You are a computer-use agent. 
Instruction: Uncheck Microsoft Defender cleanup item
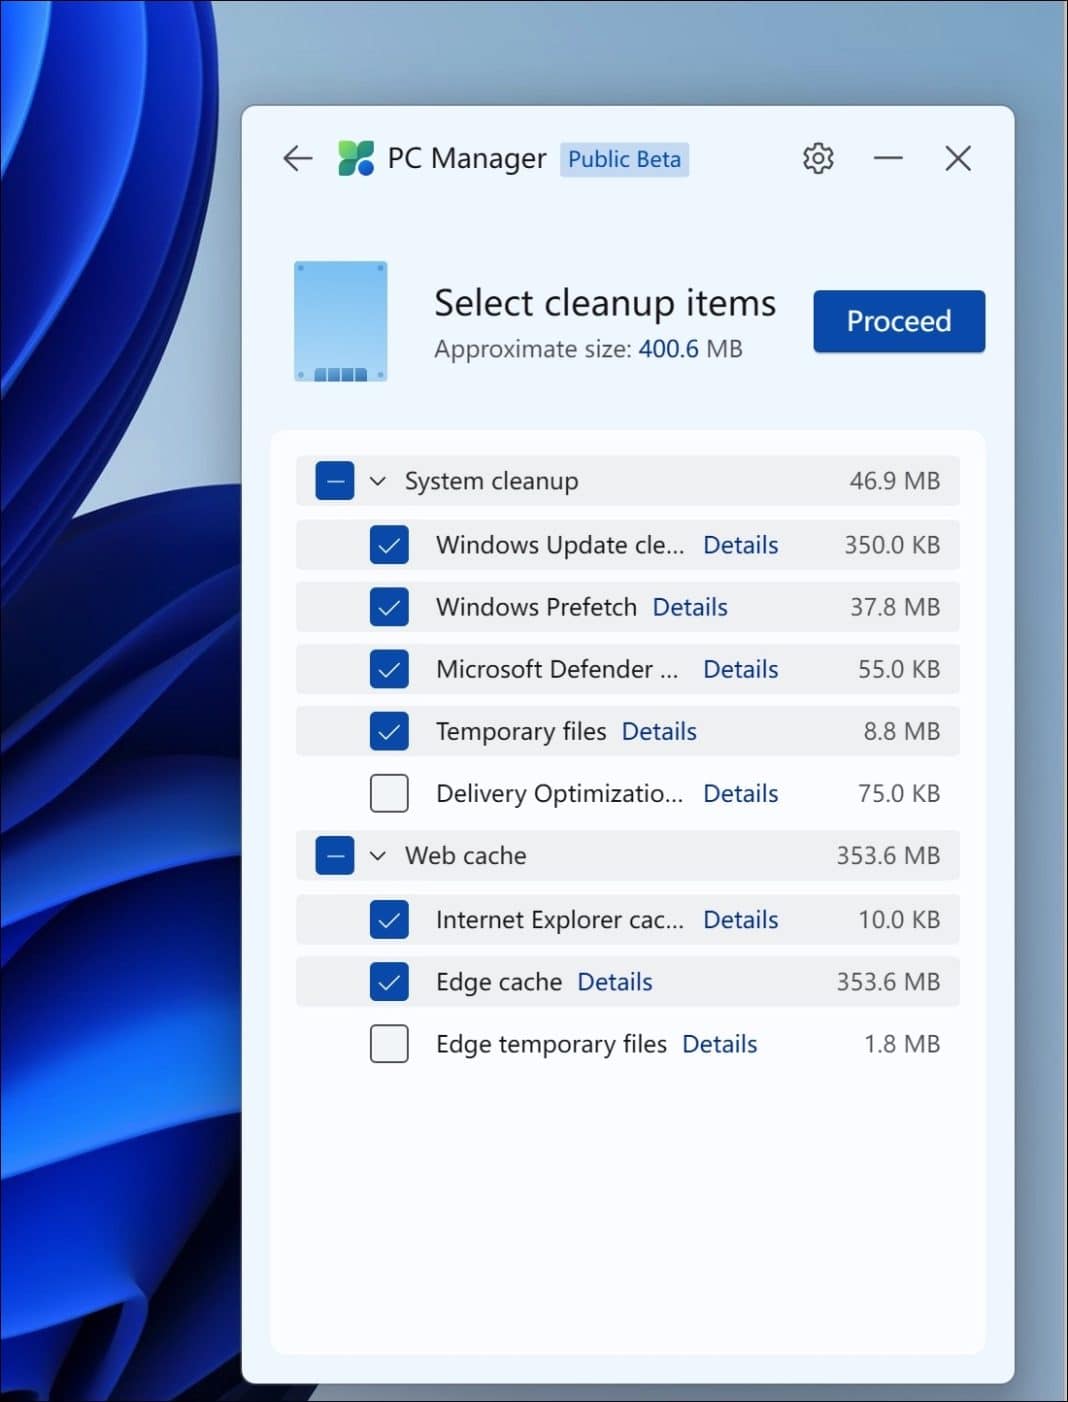[x=389, y=669]
